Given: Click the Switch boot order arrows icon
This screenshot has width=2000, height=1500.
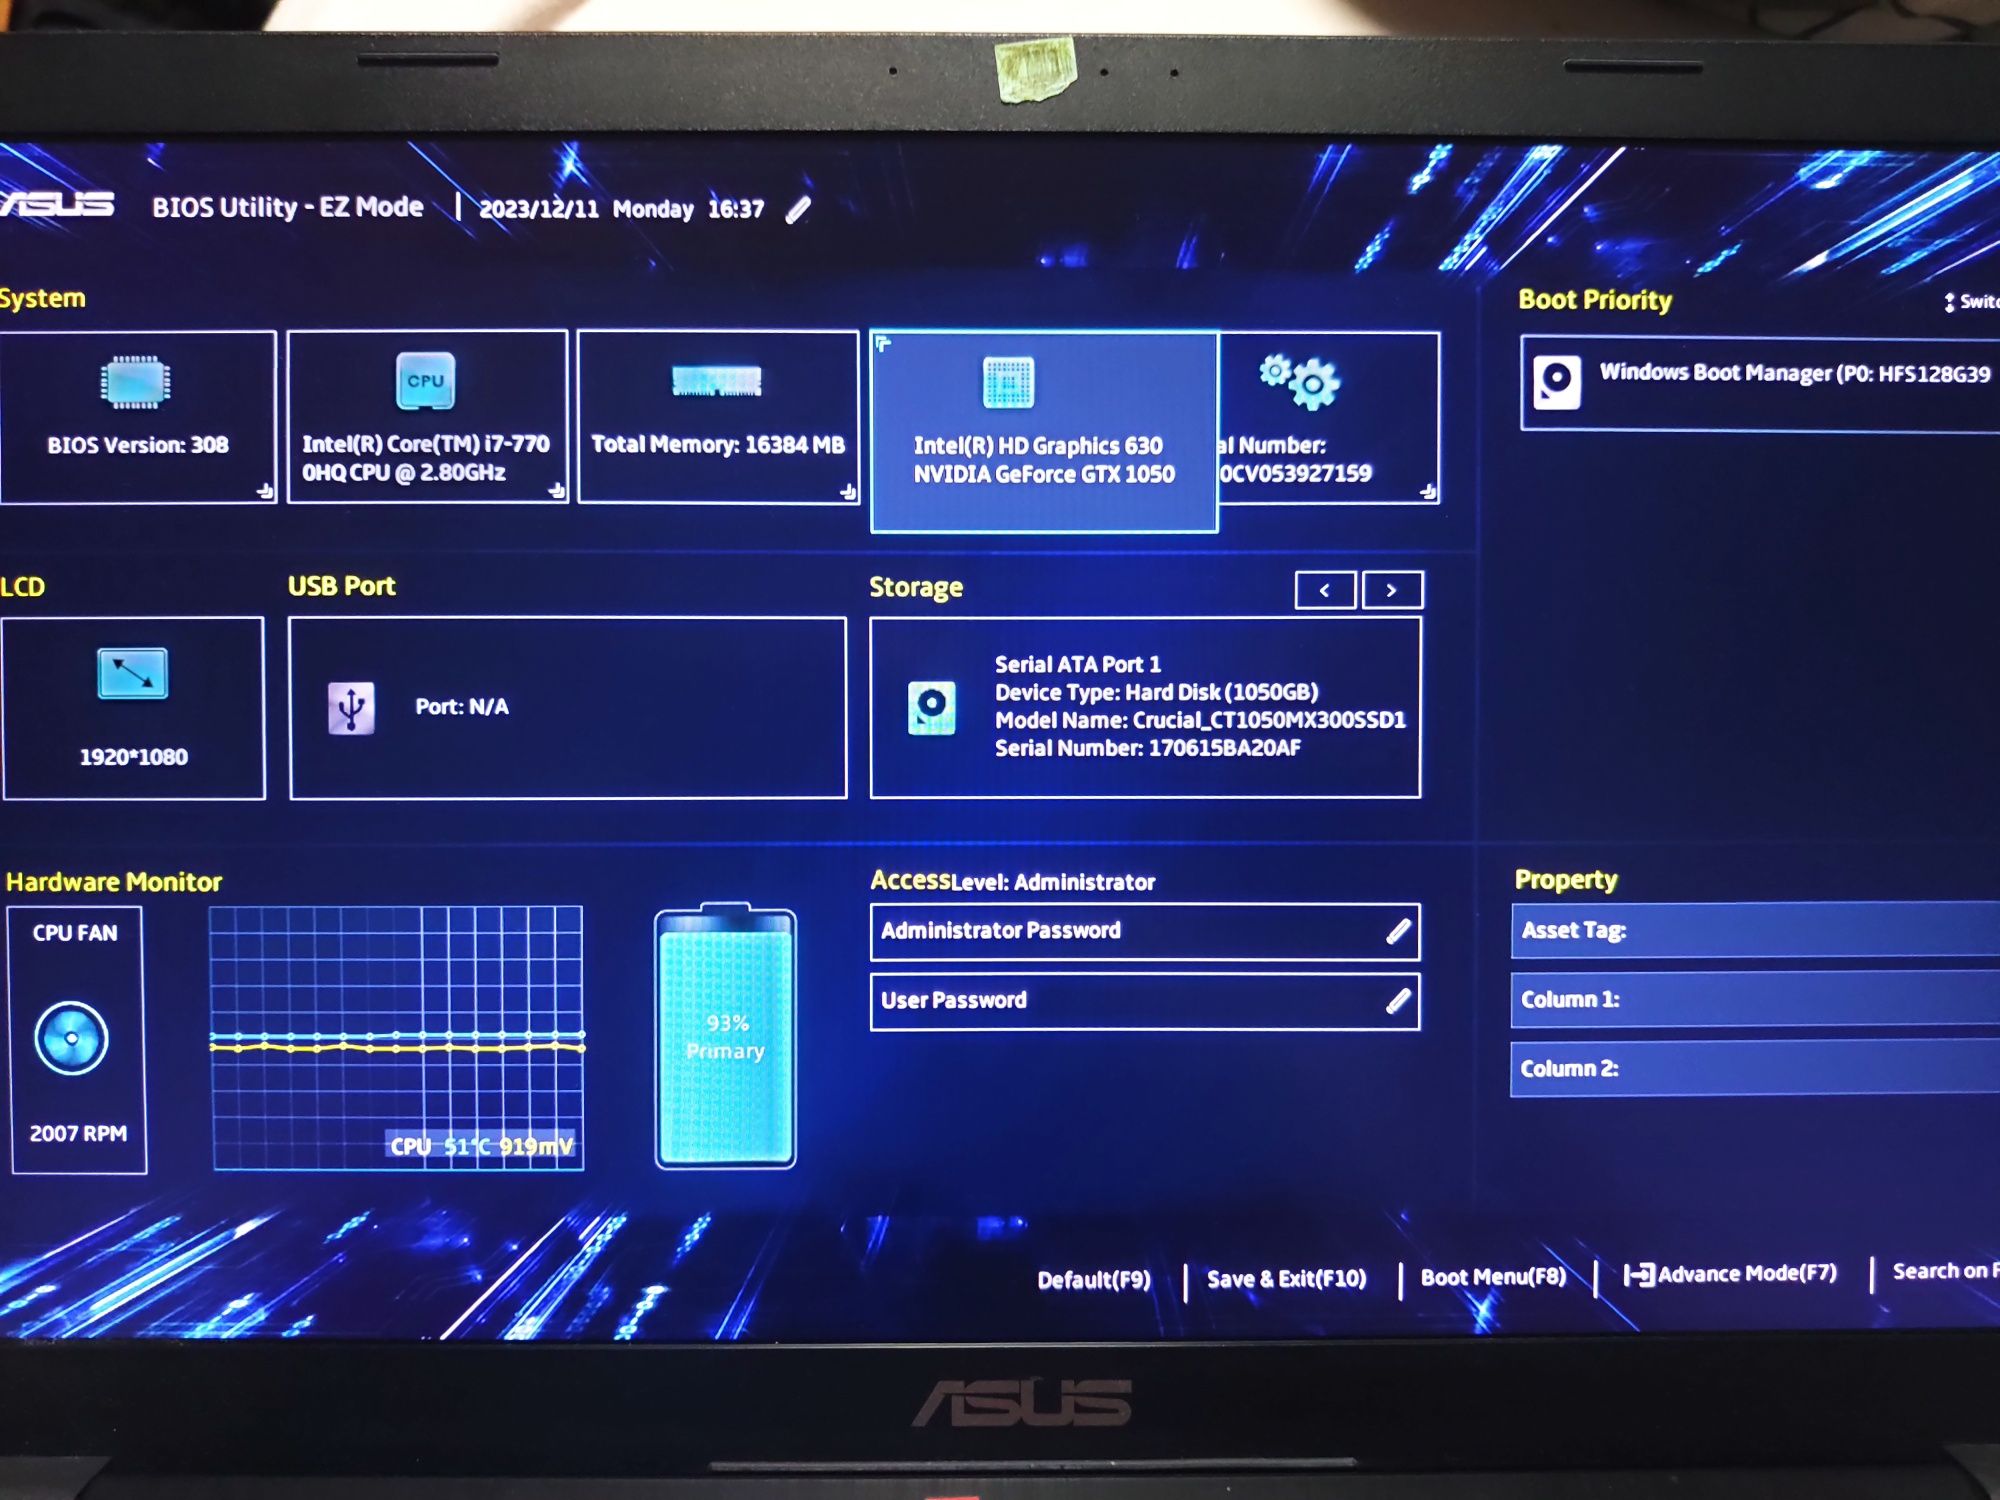Looking at the screenshot, I should [x=1949, y=302].
